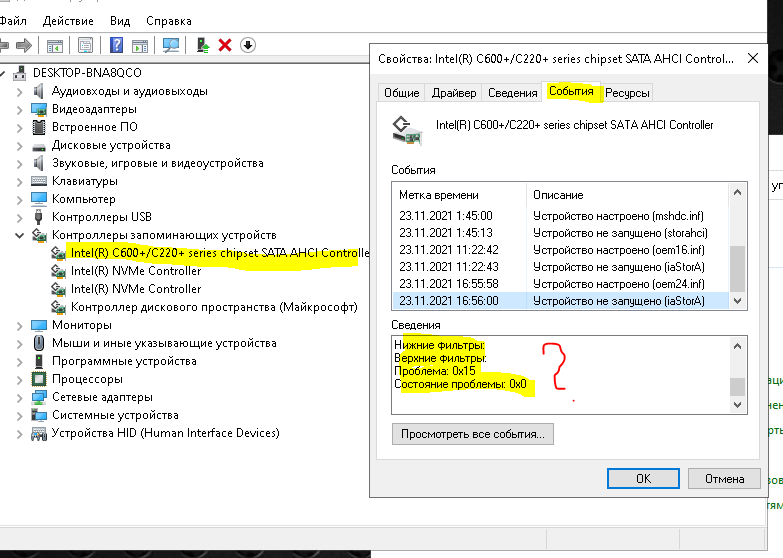Select the first Intel(R) NVMe Controller entry
The height and width of the screenshot is (558, 783).
click(x=136, y=271)
